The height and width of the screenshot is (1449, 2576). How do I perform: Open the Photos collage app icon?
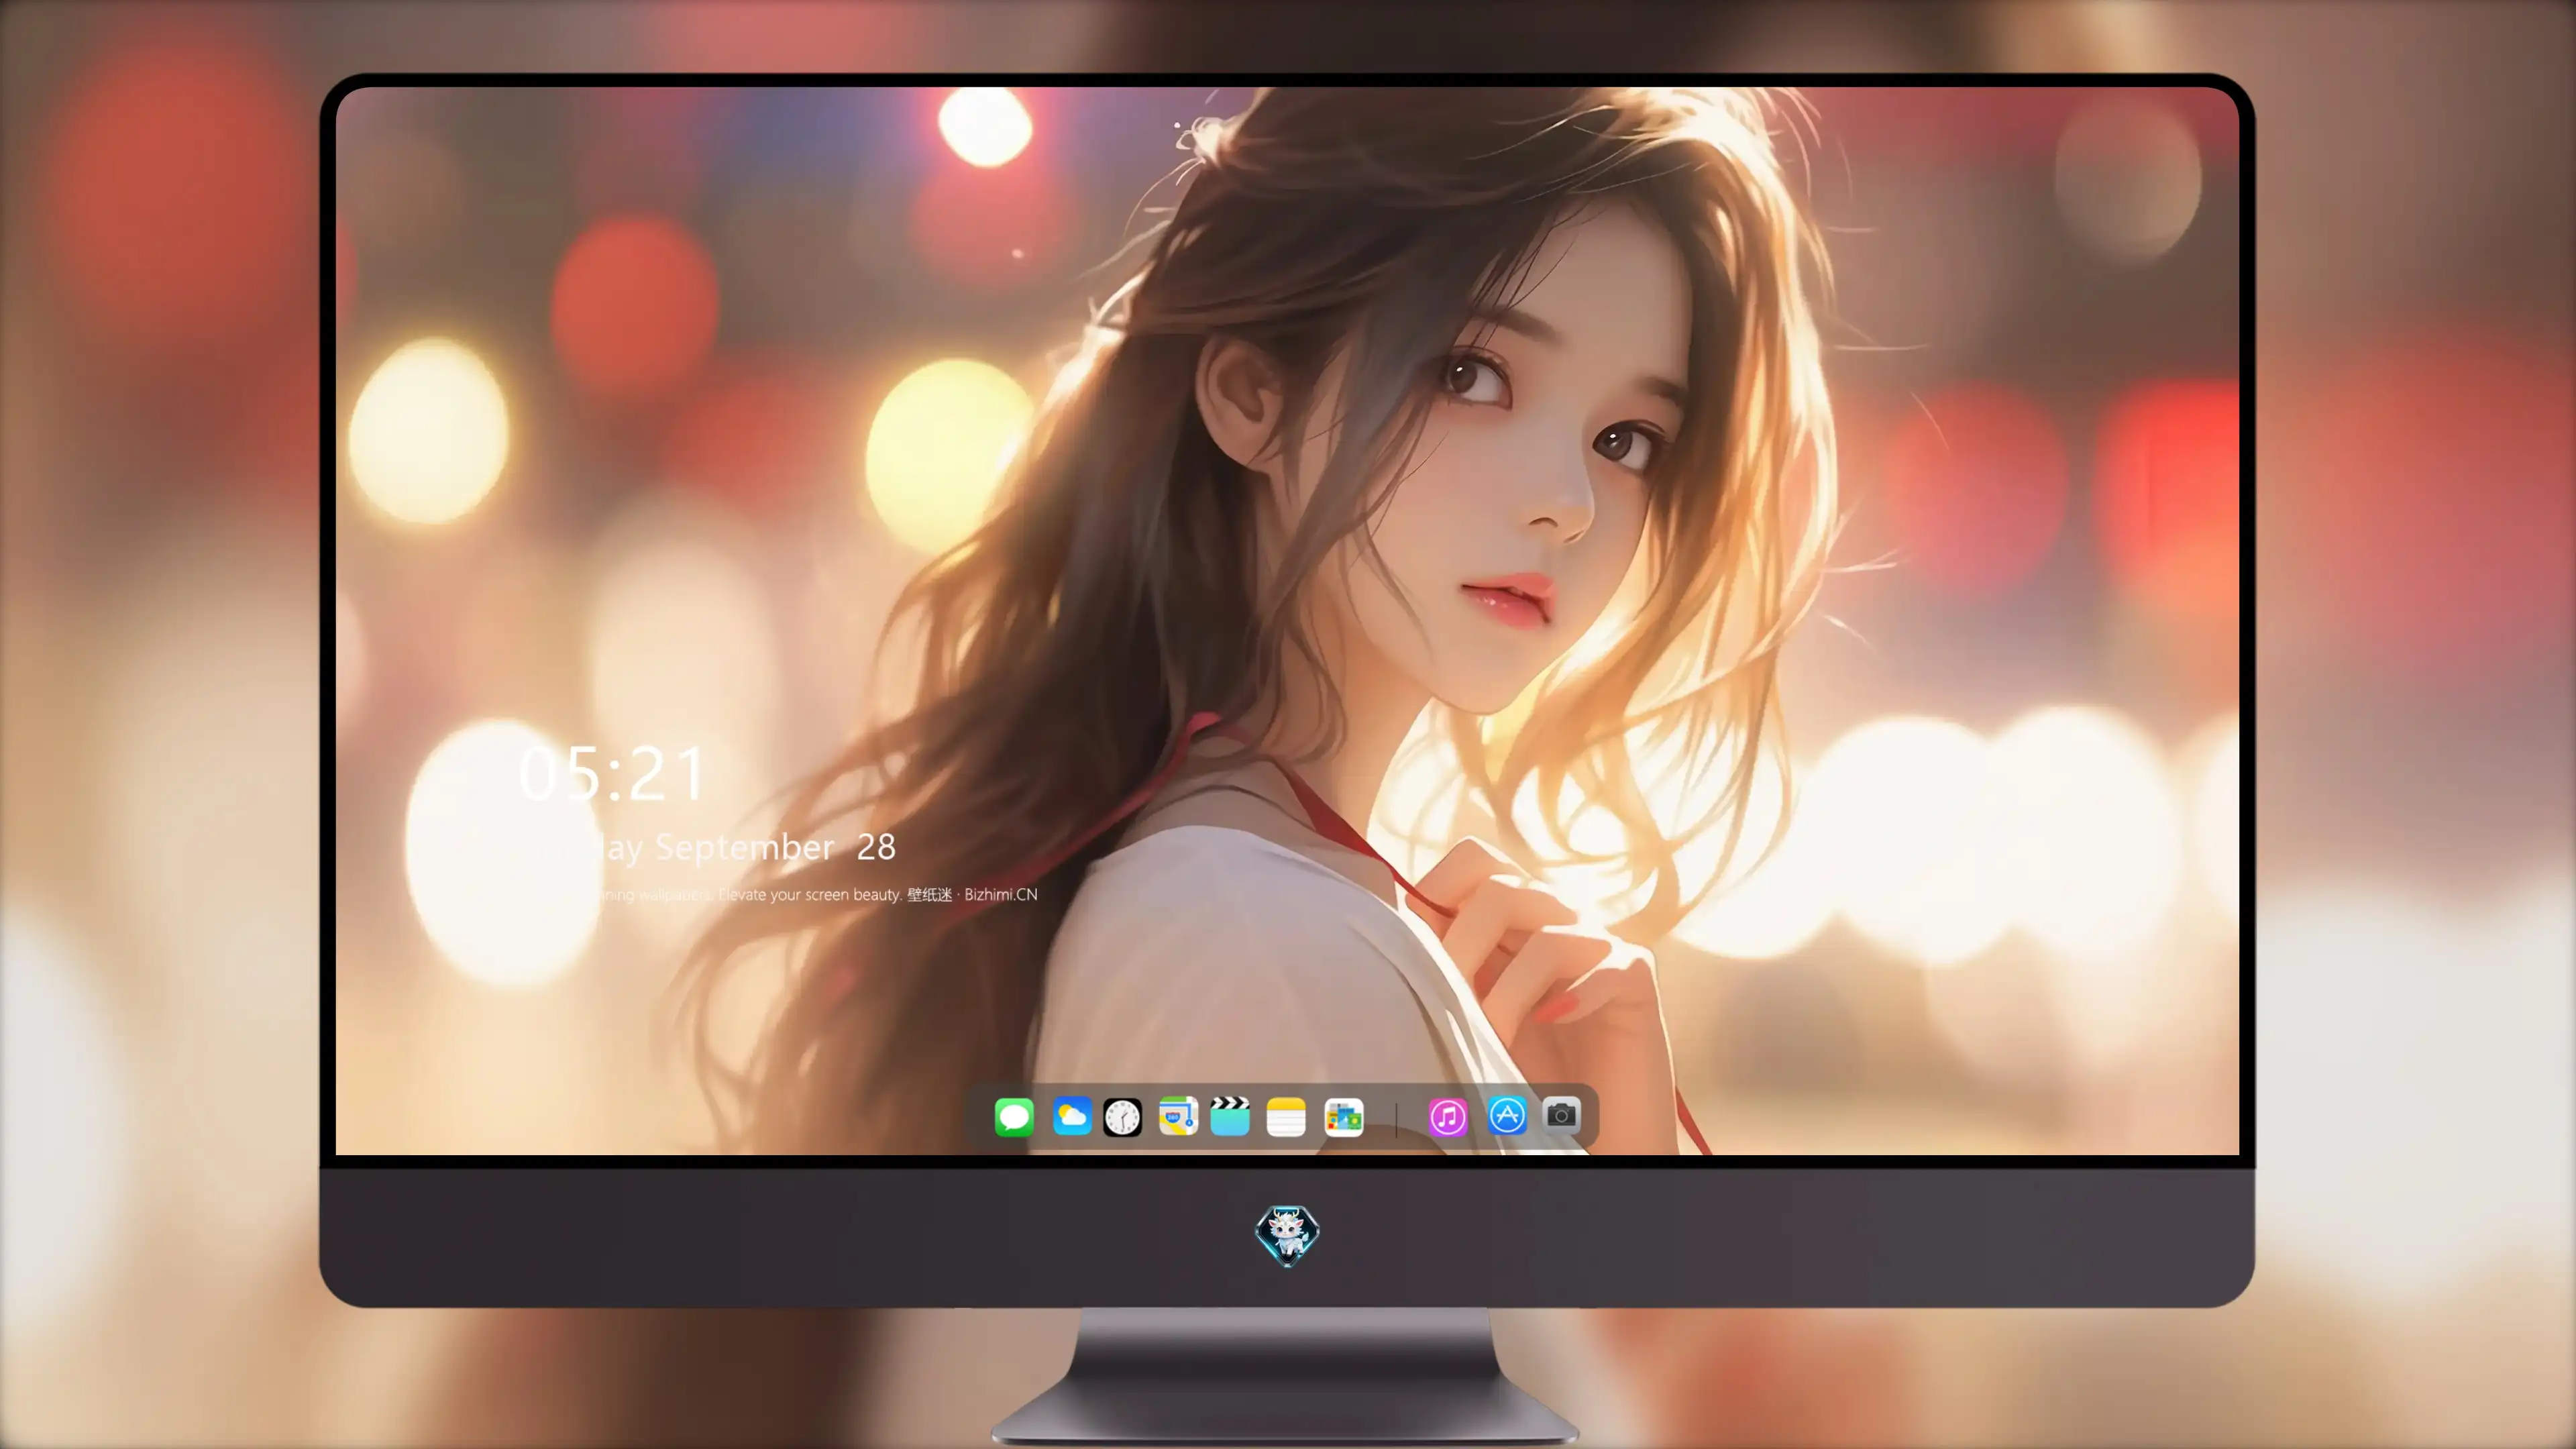click(x=1344, y=1117)
